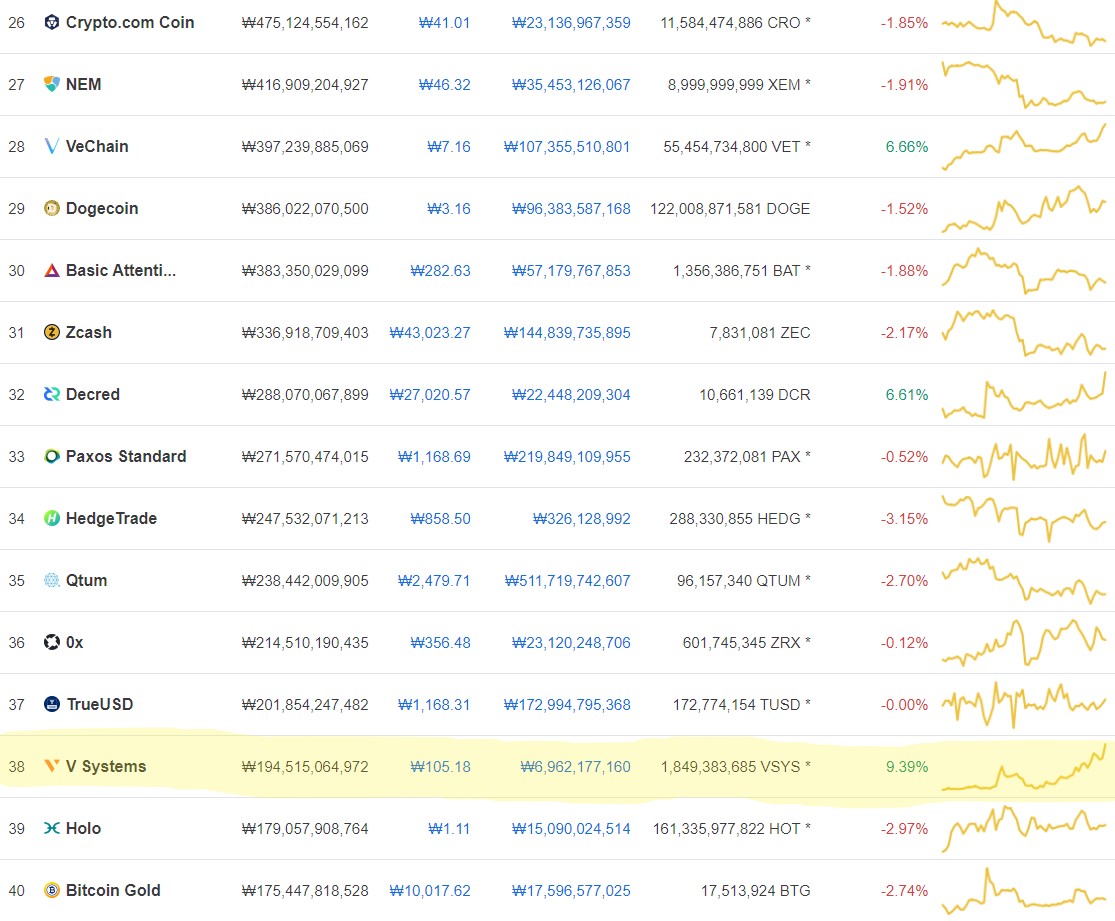
Task: Select circulating supply 122,008,871,581 DOGE
Action: (x=730, y=208)
